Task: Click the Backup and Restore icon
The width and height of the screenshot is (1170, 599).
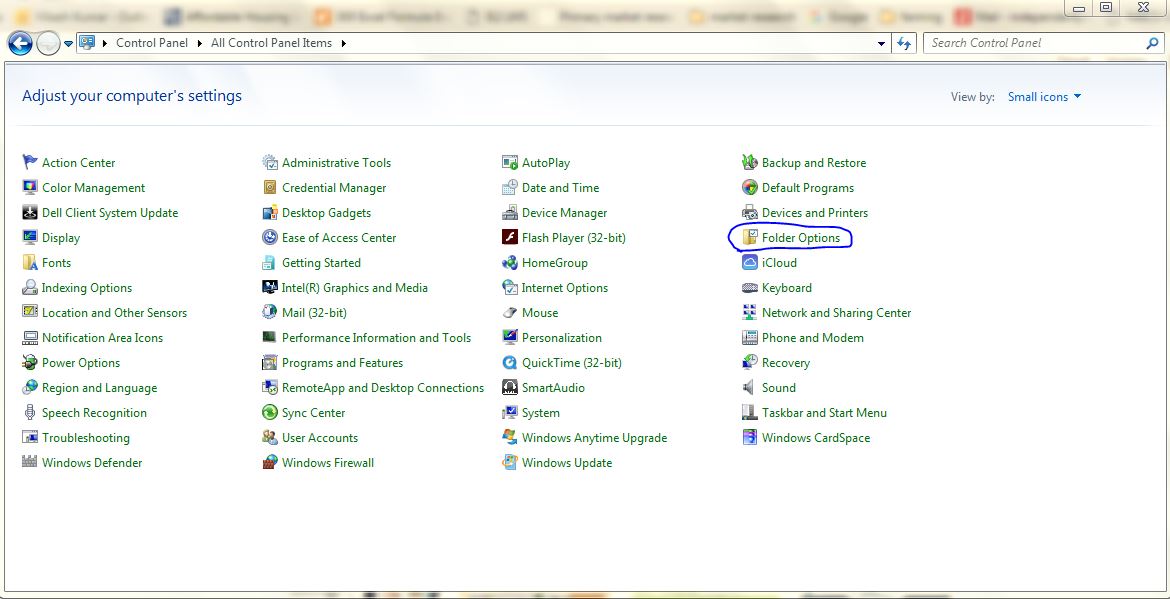Action: pyautogui.click(x=750, y=162)
